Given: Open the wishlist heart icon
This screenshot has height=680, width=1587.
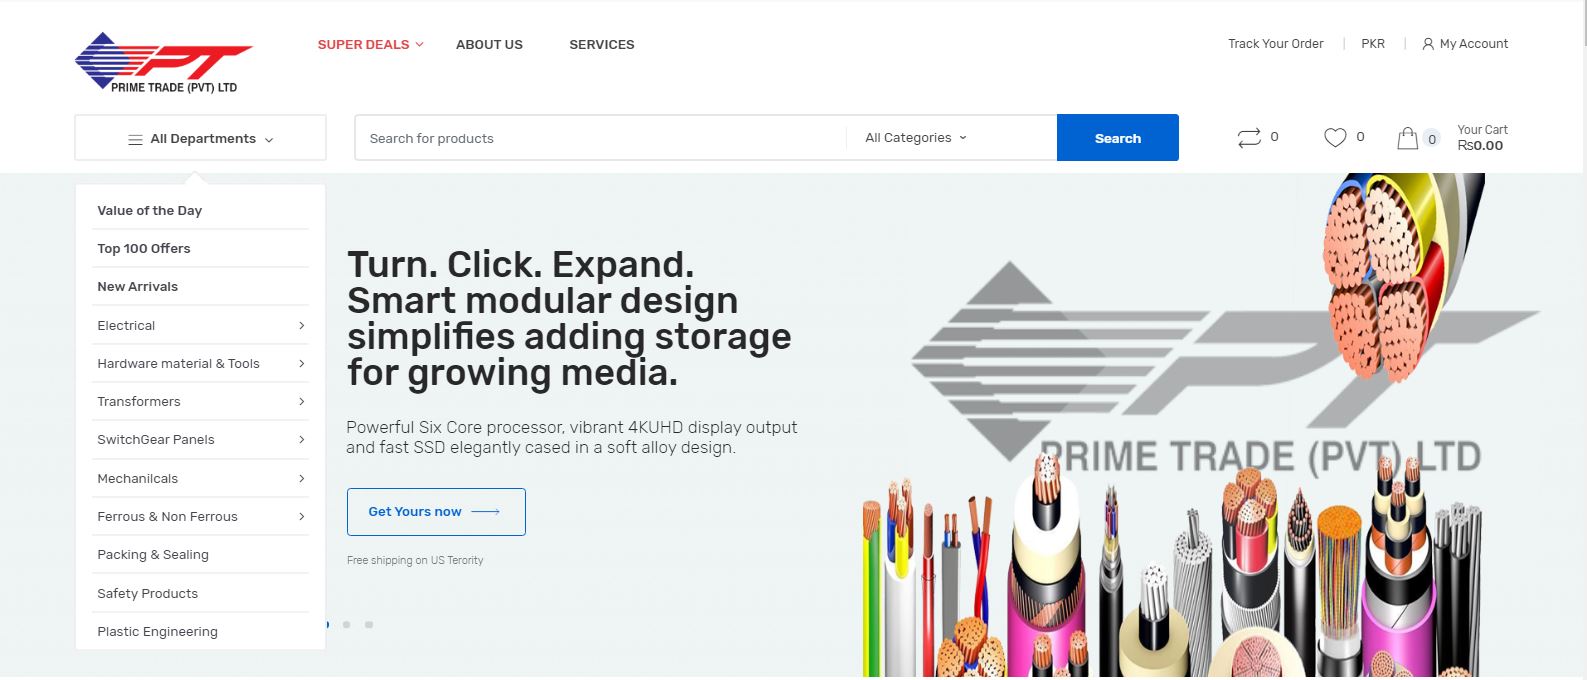Looking at the screenshot, I should [1335, 138].
